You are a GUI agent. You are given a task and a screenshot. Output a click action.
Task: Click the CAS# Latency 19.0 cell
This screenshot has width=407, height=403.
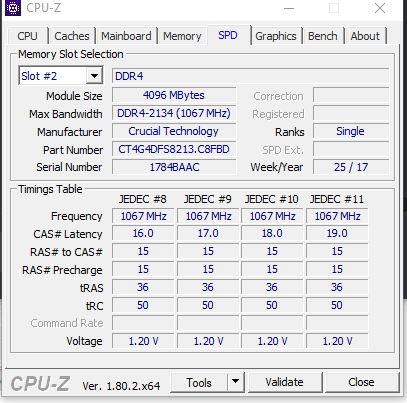(337, 233)
